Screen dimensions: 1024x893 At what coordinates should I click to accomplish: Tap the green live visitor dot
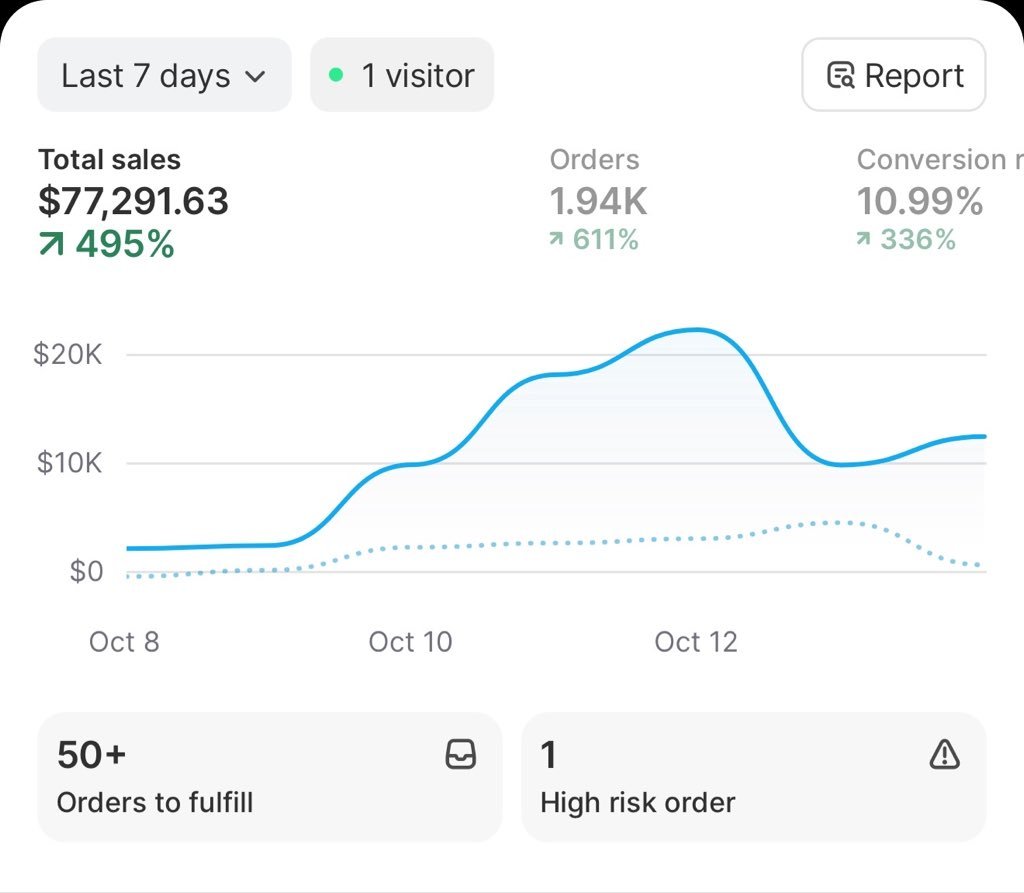[336, 75]
